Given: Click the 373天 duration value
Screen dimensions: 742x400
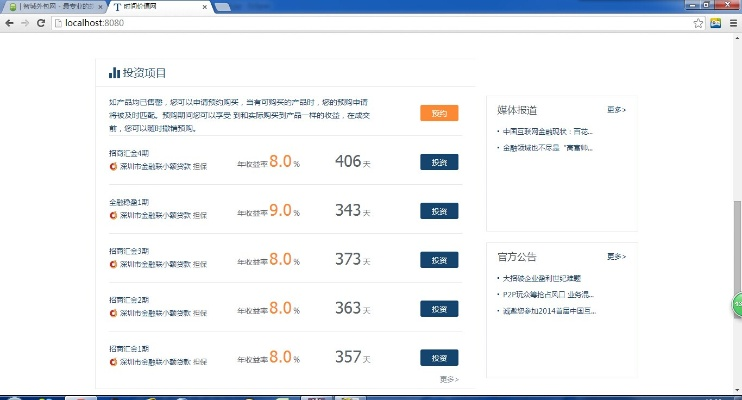Looking at the screenshot, I should coord(353,259).
